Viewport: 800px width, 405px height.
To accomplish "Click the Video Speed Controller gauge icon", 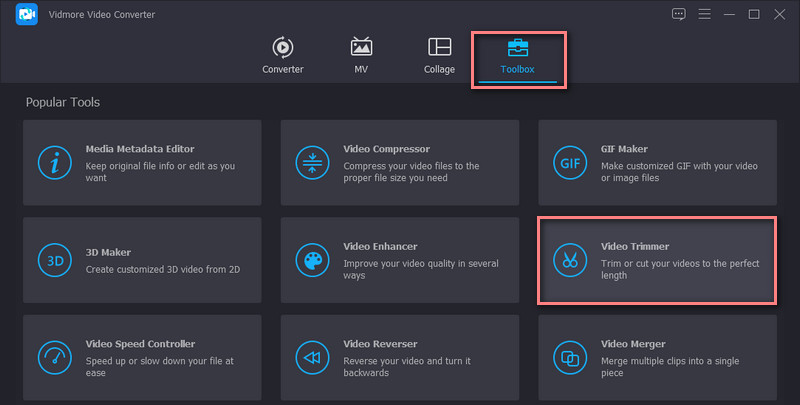I will click(53, 357).
